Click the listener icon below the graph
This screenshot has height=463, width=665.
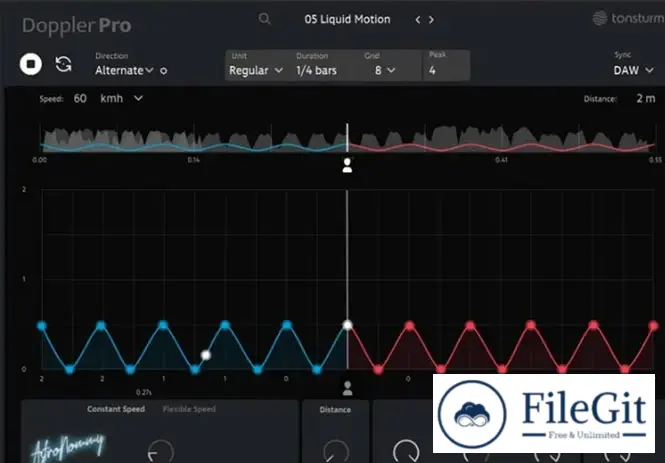(347, 388)
